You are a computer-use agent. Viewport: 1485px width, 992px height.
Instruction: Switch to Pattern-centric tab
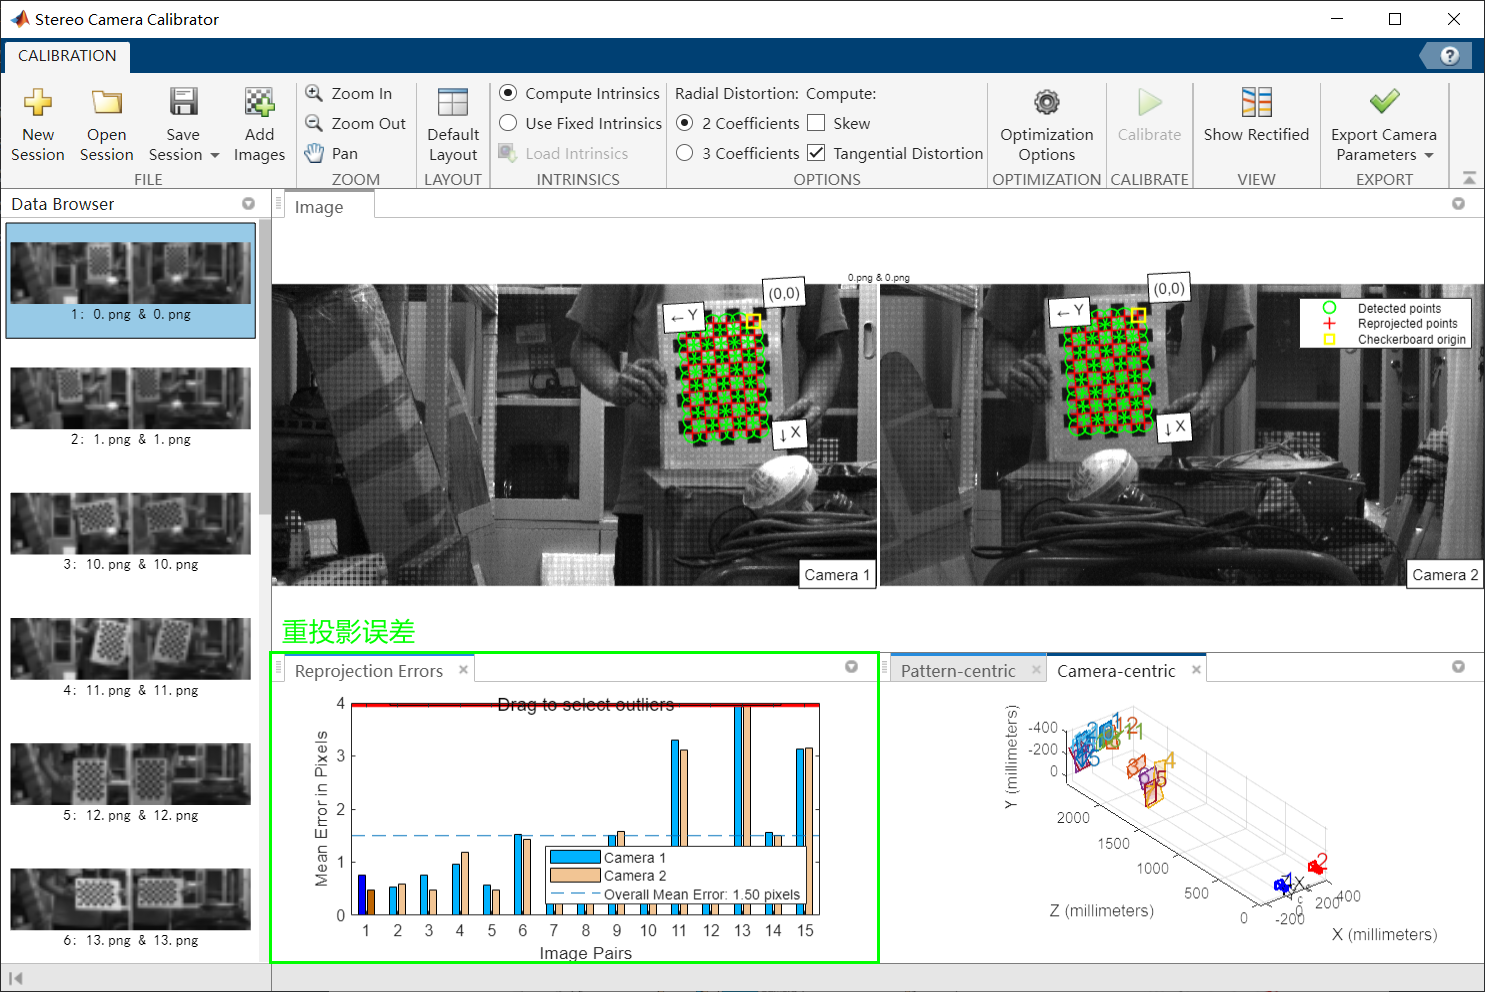click(x=958, y=671)
